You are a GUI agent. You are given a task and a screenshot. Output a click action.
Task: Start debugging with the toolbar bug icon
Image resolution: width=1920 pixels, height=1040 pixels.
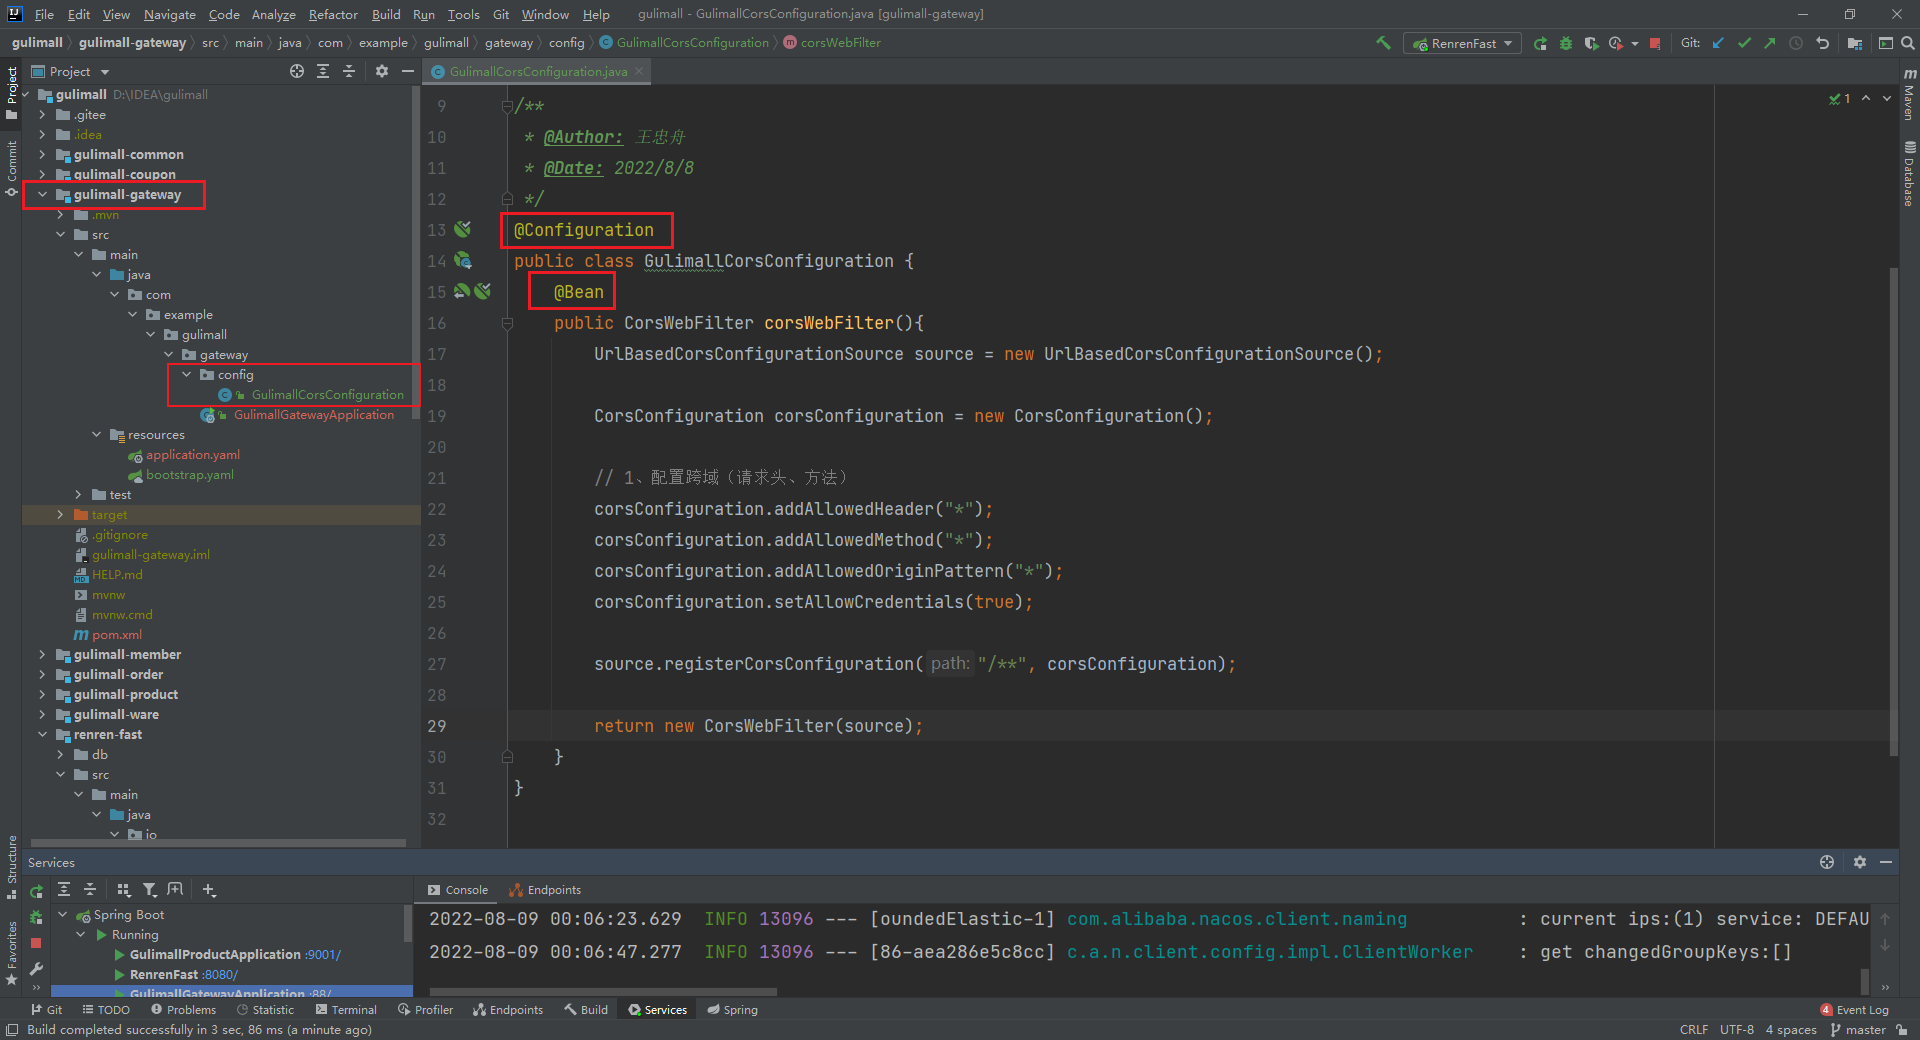point(1566,43)
